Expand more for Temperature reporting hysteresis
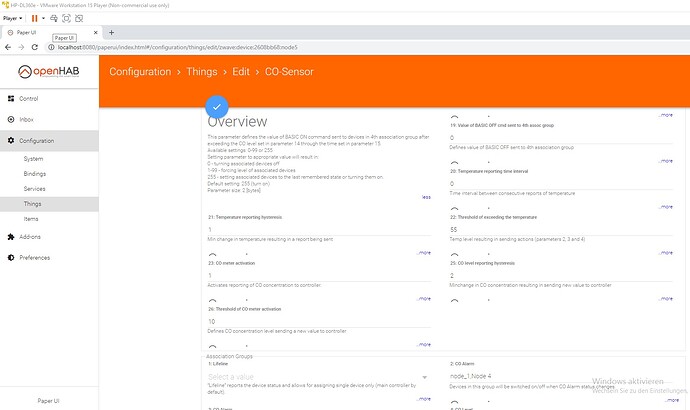Viewport: 690px width, 410px height. click(424, 253)
